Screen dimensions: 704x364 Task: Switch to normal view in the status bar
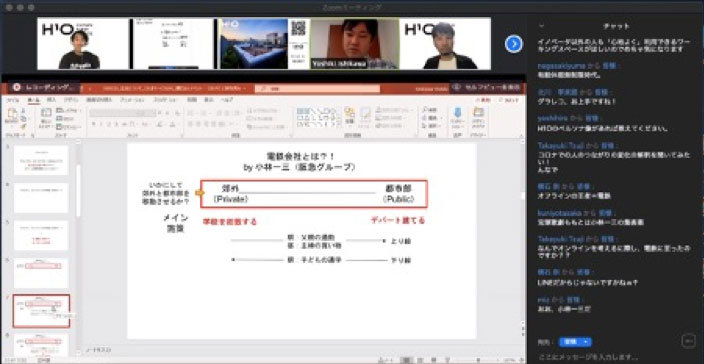(406, 360)
